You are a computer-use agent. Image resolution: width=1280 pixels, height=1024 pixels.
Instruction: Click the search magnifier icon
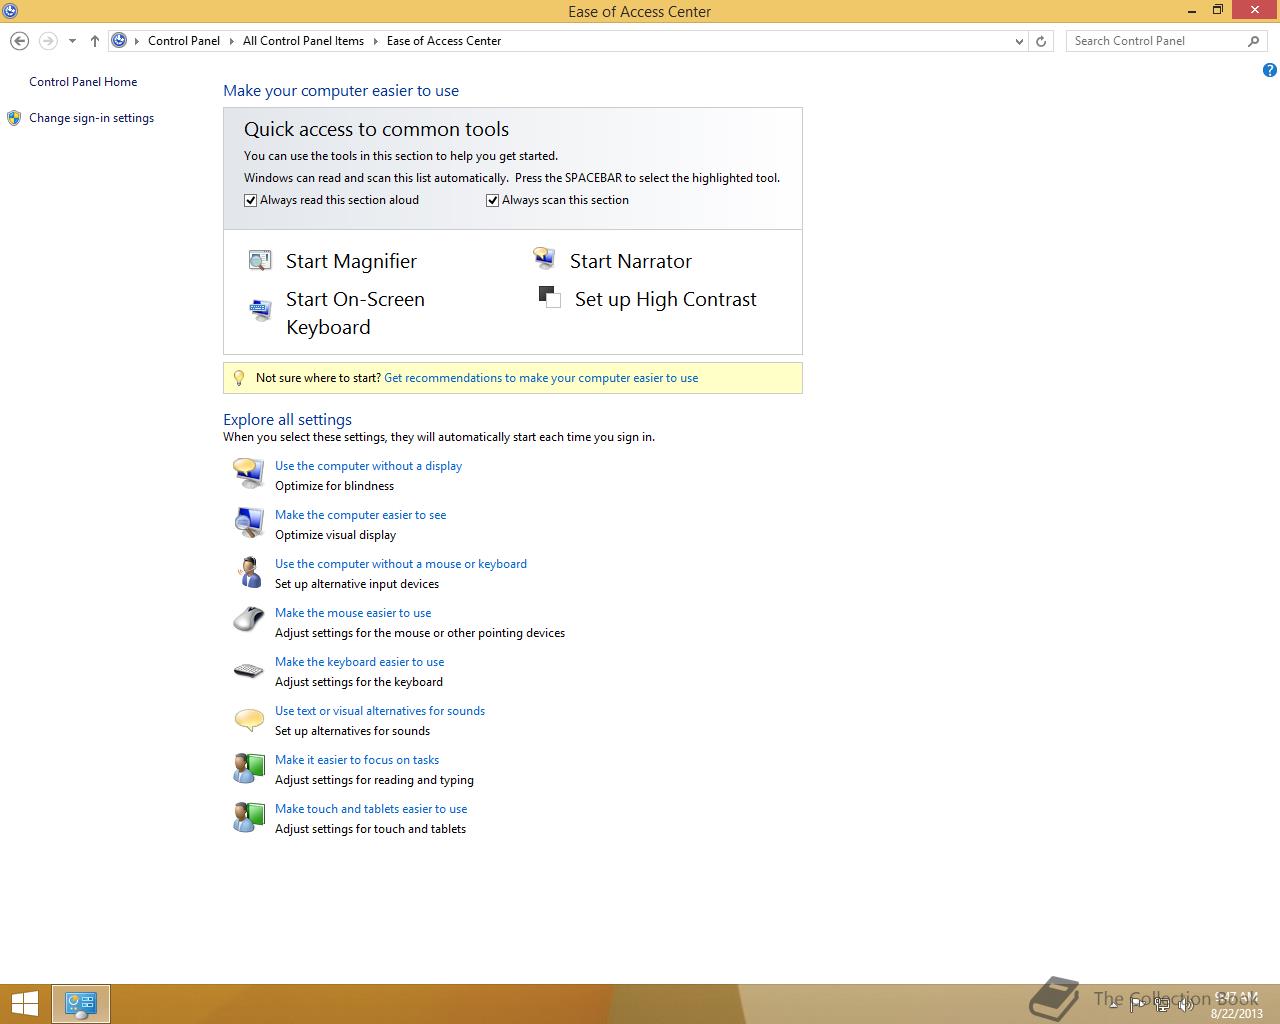coord(1253,41)
